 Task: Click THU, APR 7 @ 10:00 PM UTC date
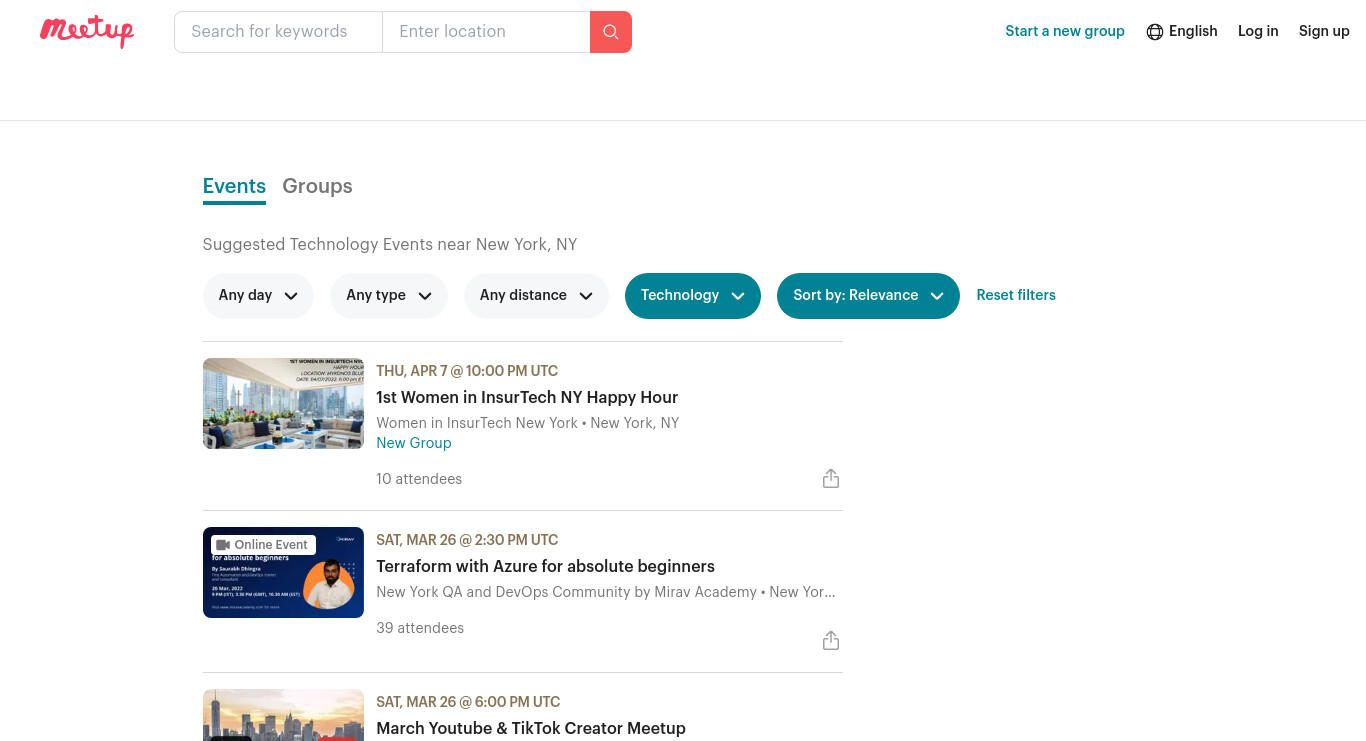pos(467,371)
